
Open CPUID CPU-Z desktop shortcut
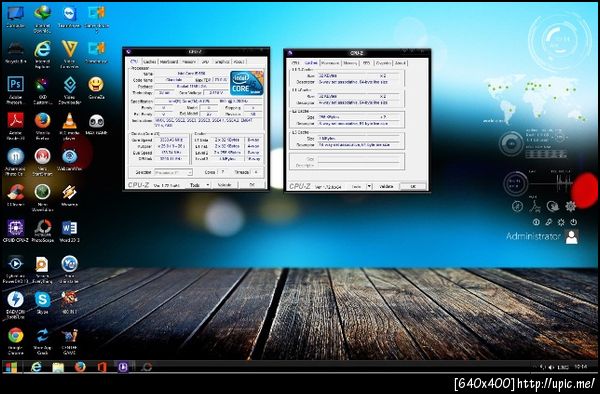16,231
